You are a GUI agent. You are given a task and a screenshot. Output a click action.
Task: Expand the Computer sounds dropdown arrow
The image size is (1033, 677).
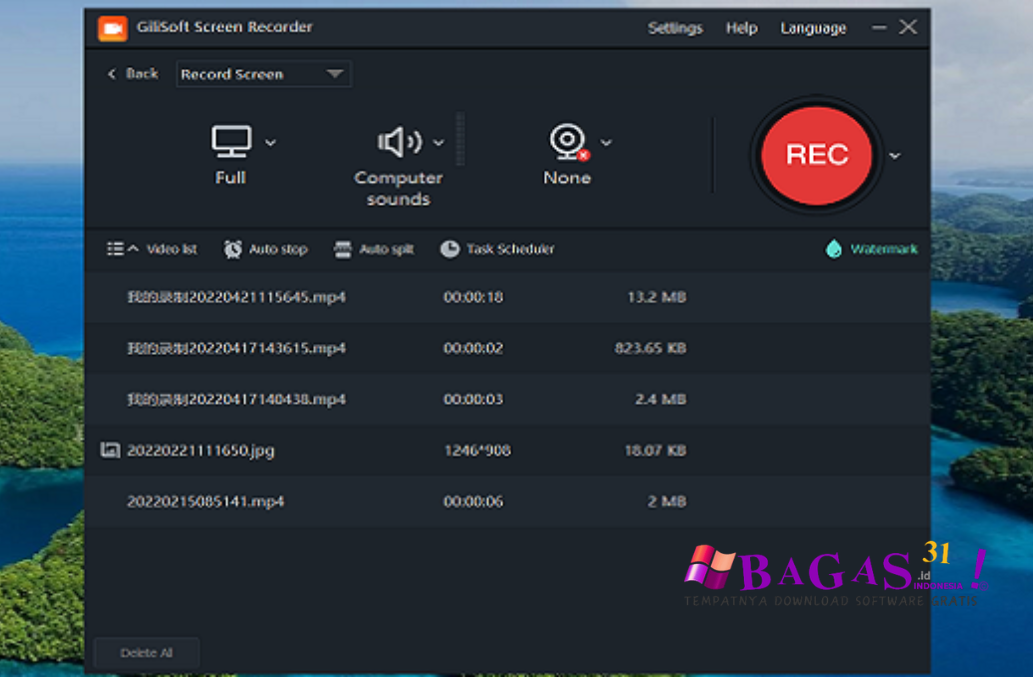[439, 142]
